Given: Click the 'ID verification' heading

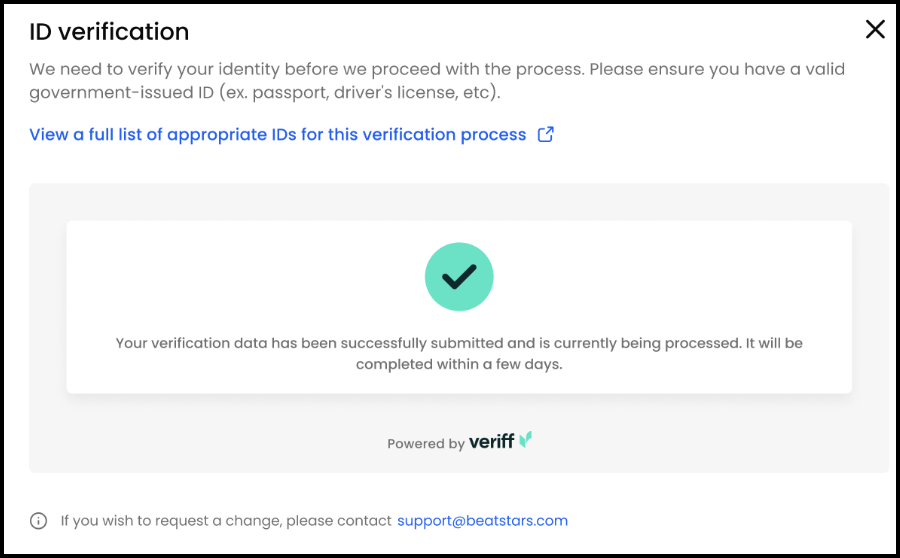Looking at the screenshot, I should (109, 32).
